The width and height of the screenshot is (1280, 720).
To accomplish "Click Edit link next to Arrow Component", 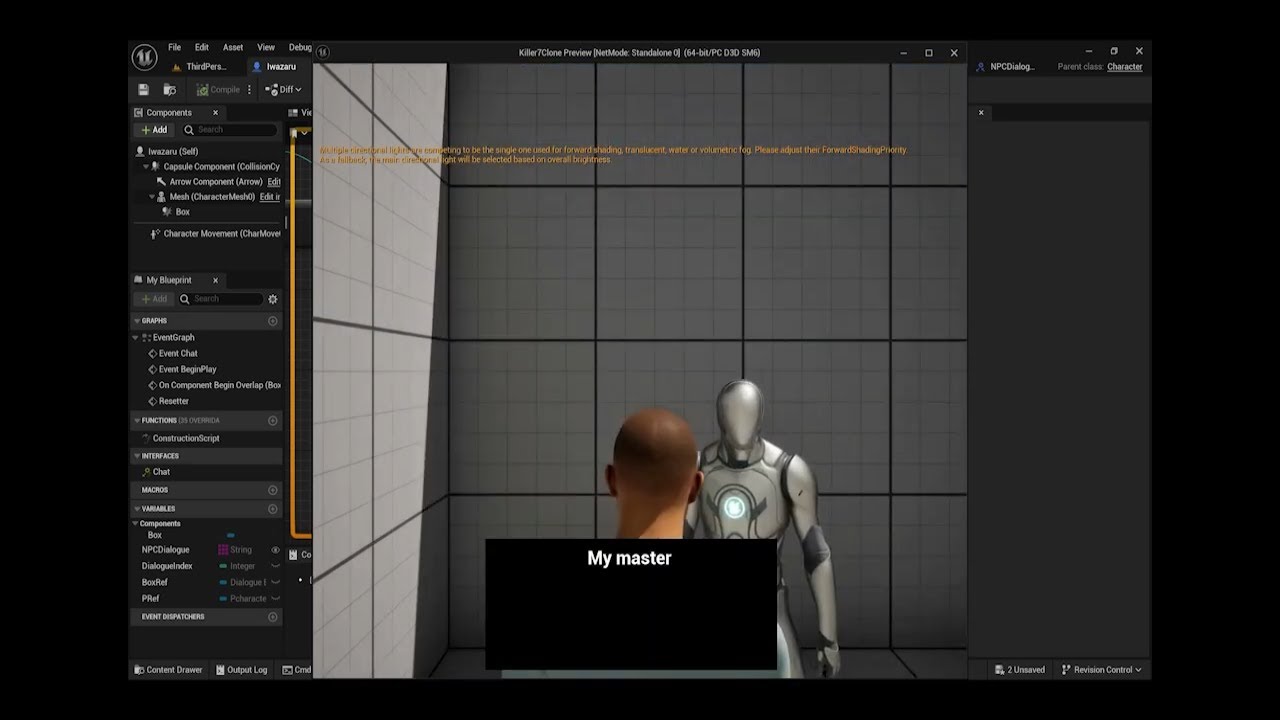I will pos(274,182).
